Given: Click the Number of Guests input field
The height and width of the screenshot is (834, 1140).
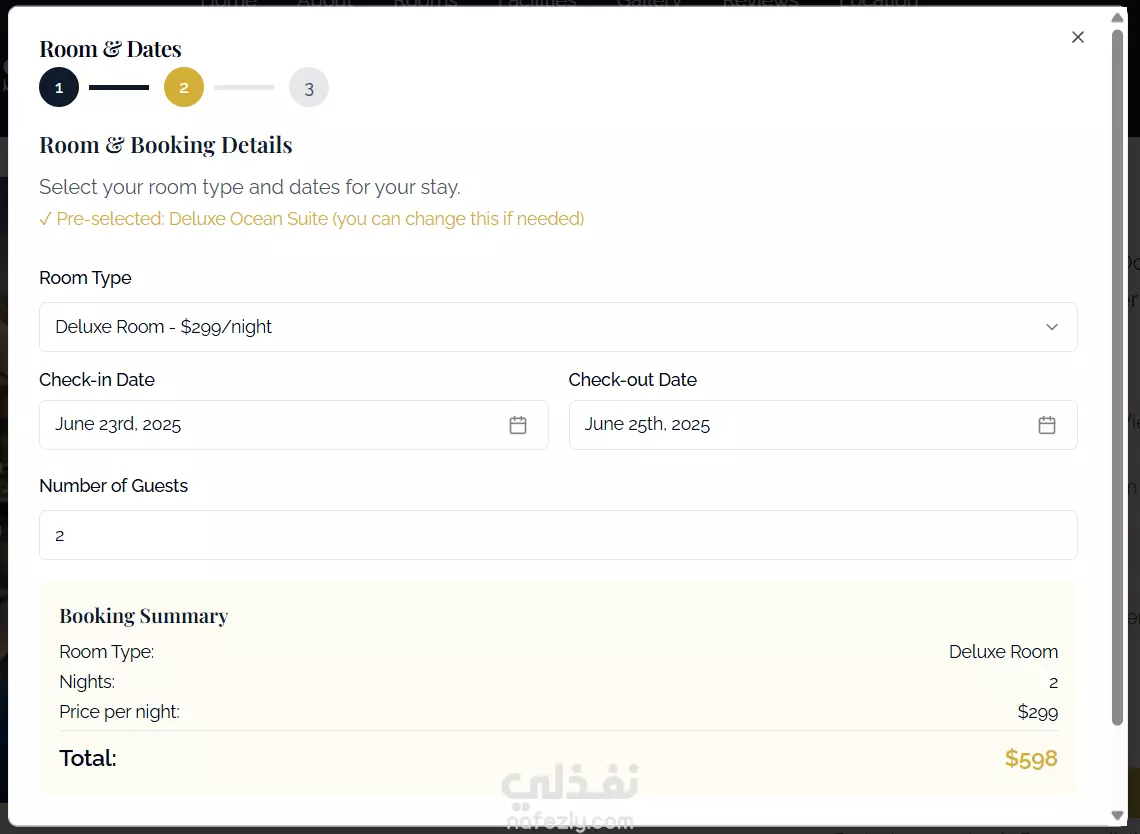Looking at the screenshot, I should 558,535.
